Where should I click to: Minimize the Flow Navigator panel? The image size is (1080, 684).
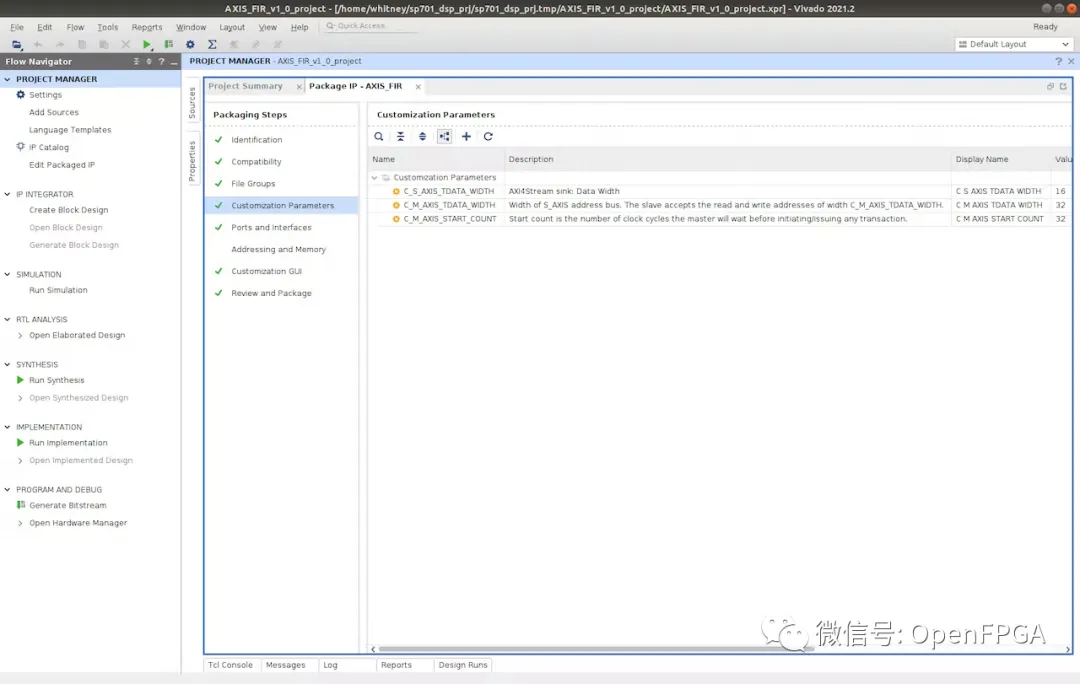(174, 61)
